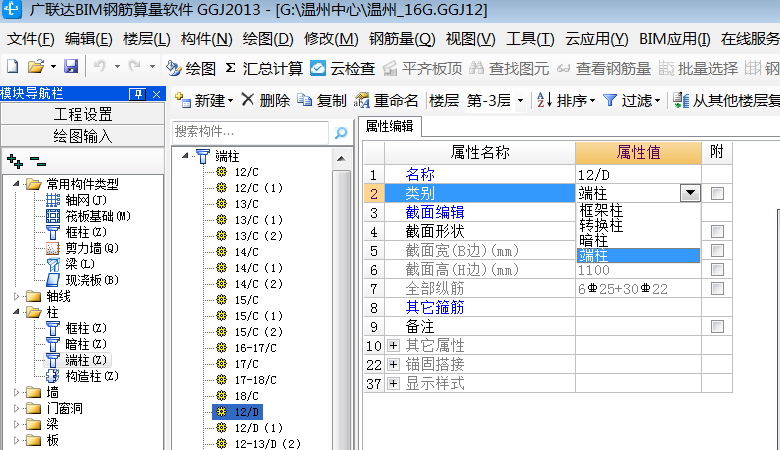Expand the 门窗洞 folder
Screen dimensions: 780x450
(16, 408)
